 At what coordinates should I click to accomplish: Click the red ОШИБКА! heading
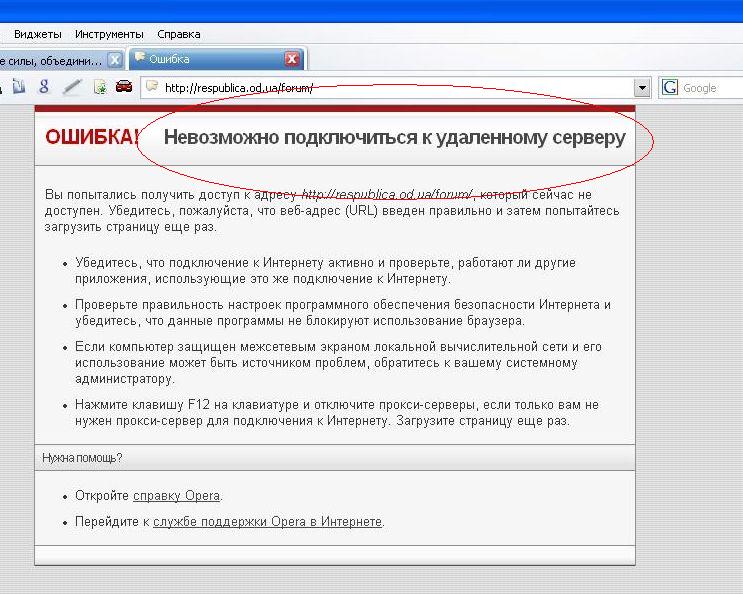[92, 138]
